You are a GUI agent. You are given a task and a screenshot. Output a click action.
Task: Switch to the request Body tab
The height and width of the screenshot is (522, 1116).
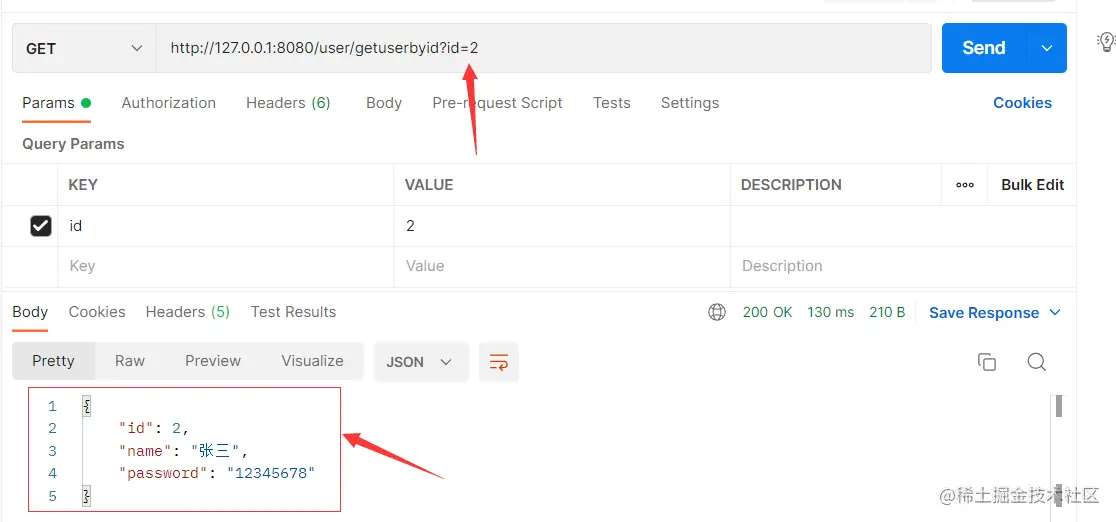[384, 103]
